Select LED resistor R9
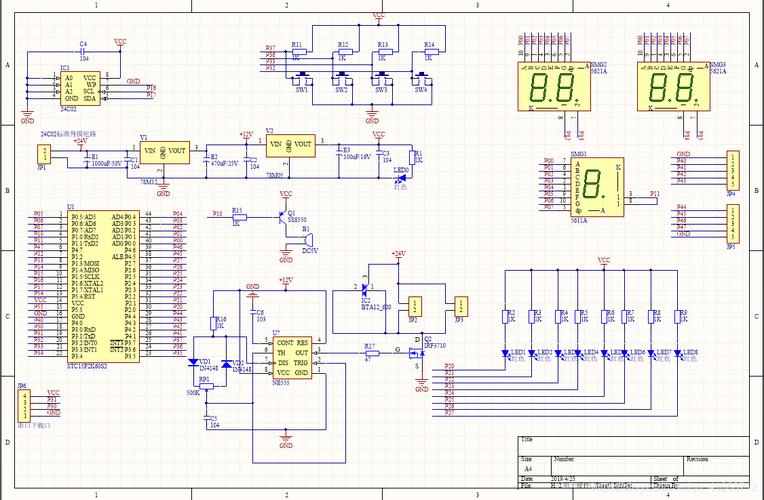The height and width of the screenshot is (500, 764). [x=677, y=317]
